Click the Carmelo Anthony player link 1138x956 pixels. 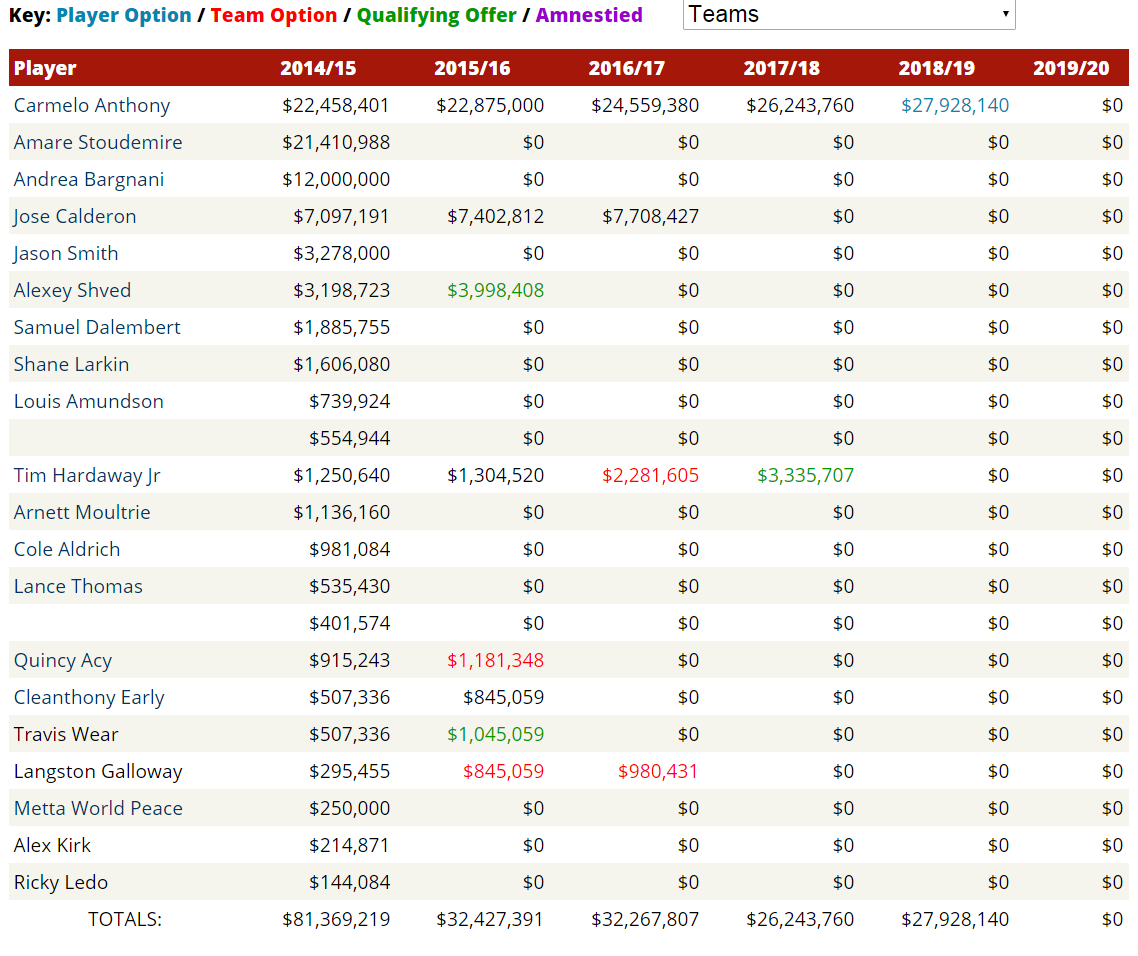point(92,106)
